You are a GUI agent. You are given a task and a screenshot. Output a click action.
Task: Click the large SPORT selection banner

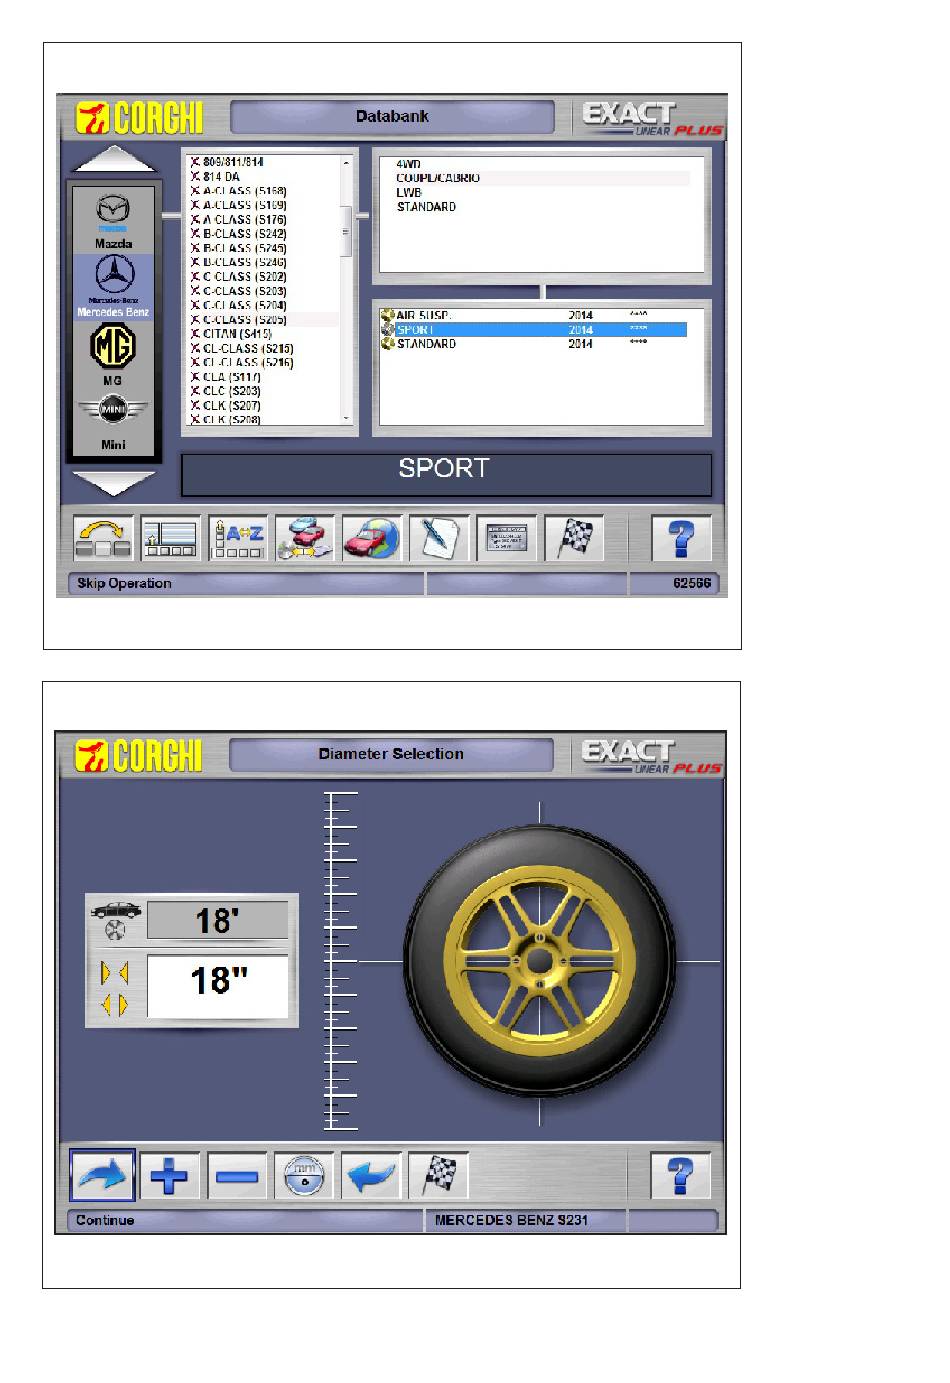[446, 474]
